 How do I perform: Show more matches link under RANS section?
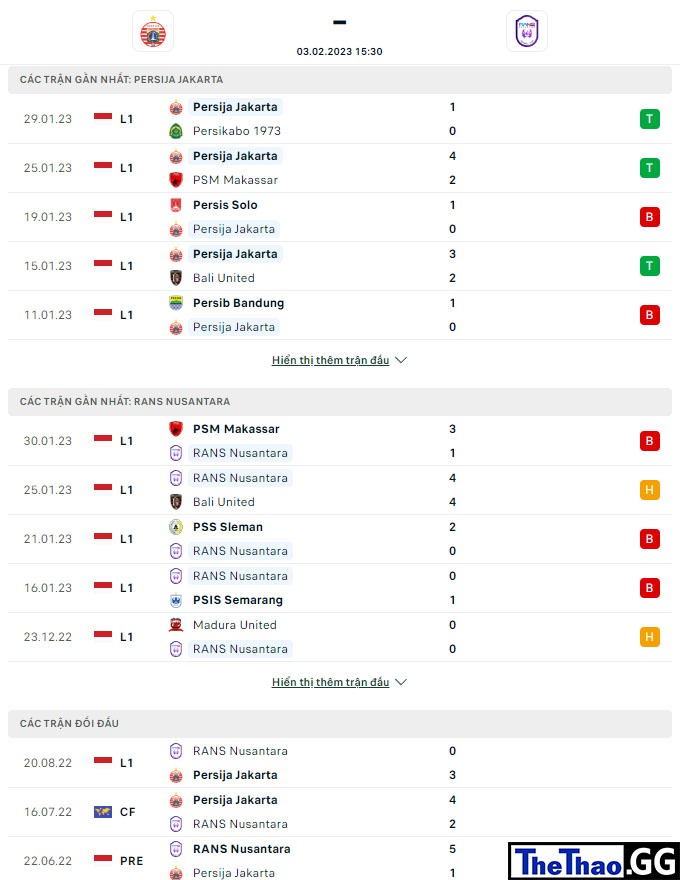(330, 682)
